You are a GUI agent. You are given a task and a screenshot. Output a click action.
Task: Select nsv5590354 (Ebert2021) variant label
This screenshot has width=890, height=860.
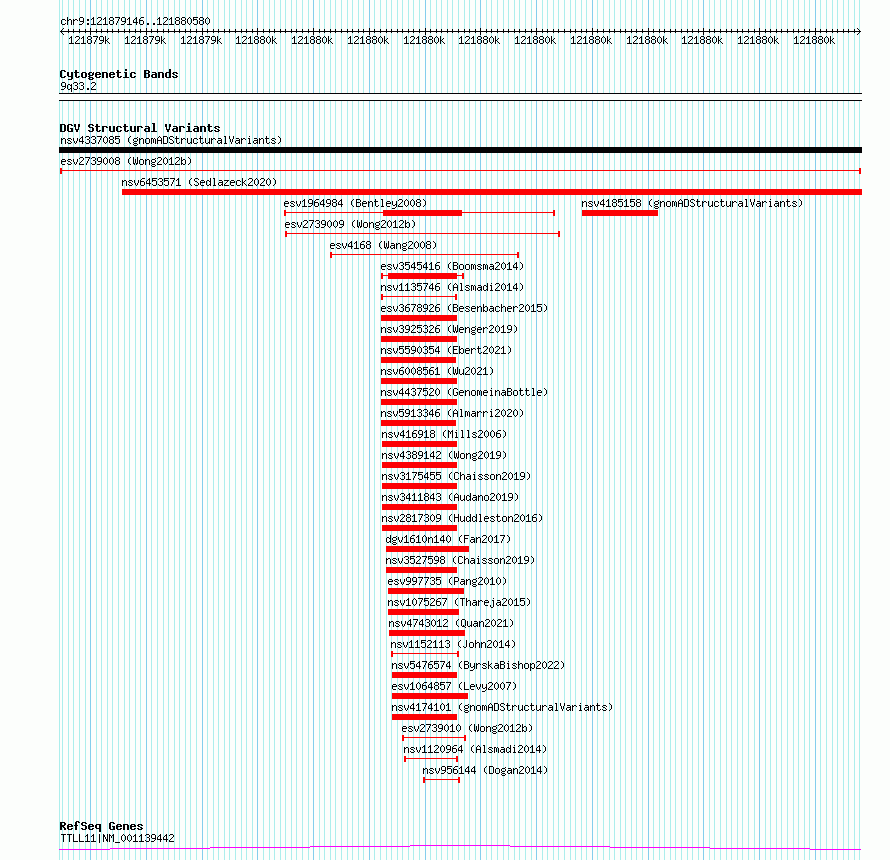pyautogui.click(x=446, y=350)
